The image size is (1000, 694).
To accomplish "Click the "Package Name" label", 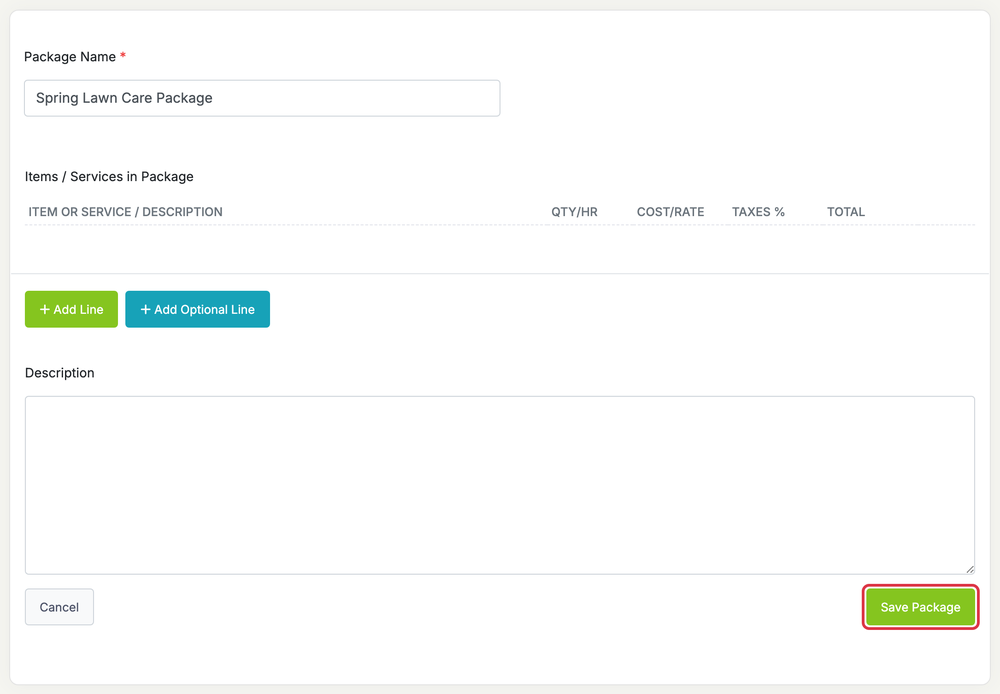I will coord(70,57).
